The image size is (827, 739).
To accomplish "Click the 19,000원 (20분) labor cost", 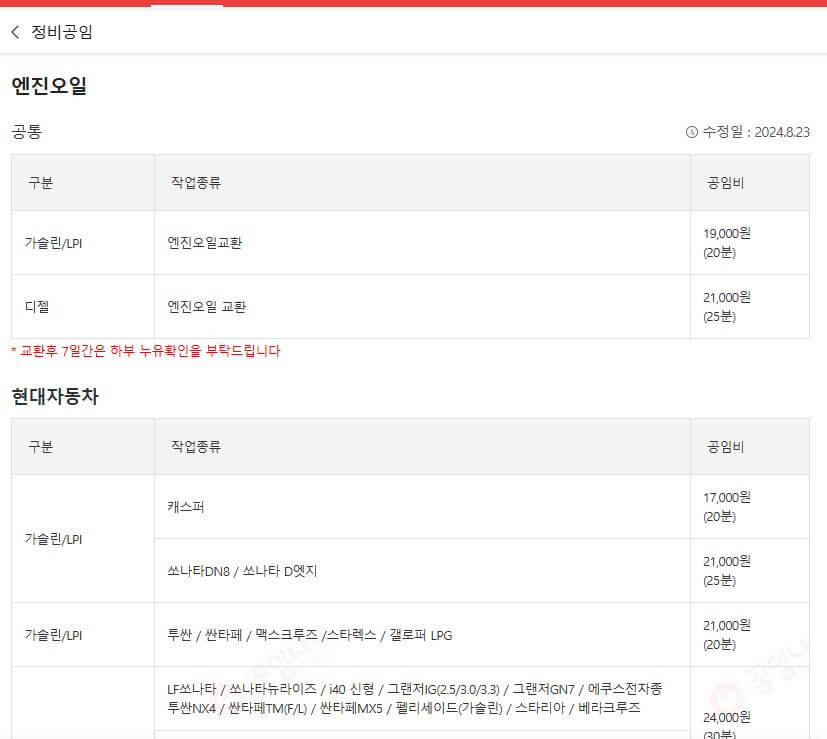I will point(749,243).
